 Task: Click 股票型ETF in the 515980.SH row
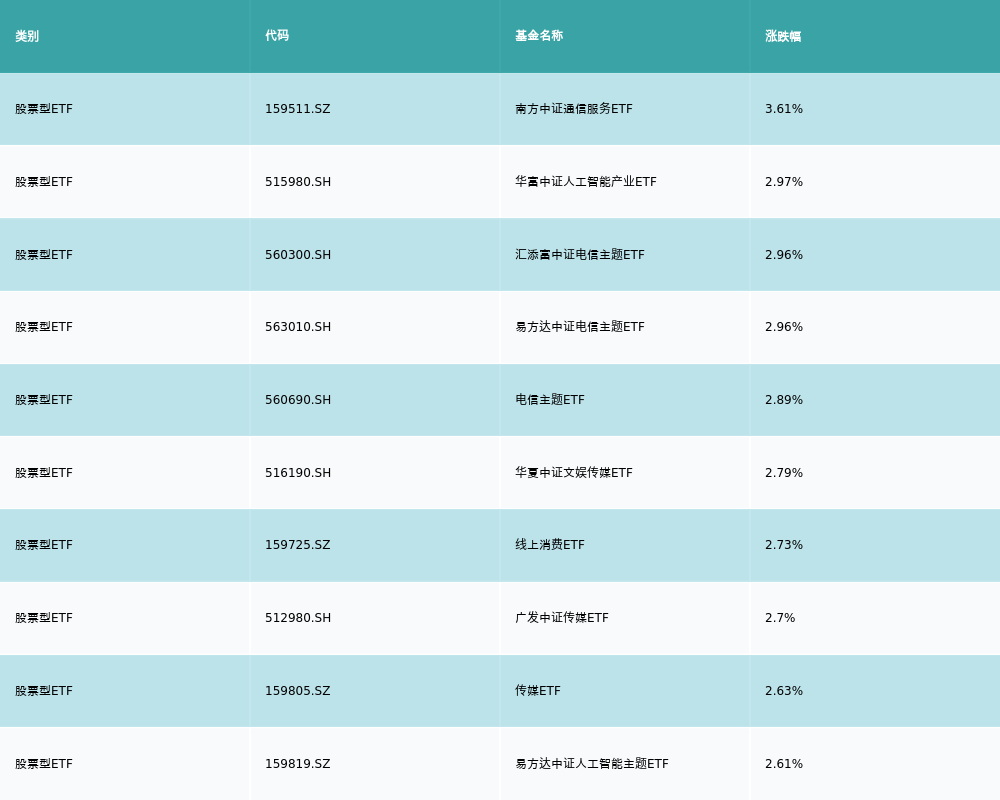(44, 182)
